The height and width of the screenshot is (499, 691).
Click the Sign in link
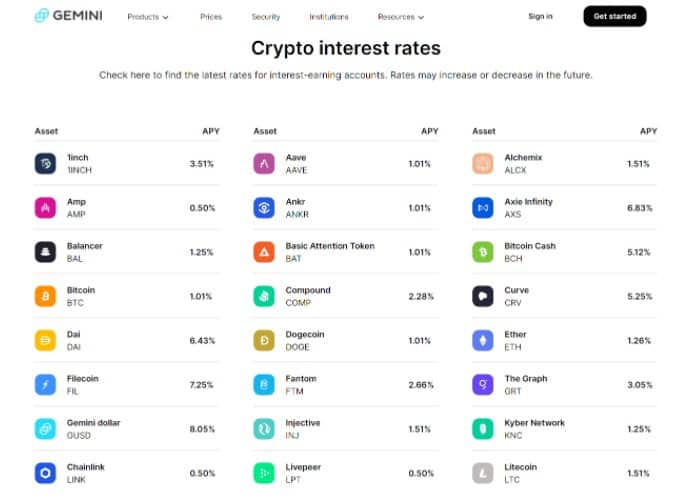(540, 16)
